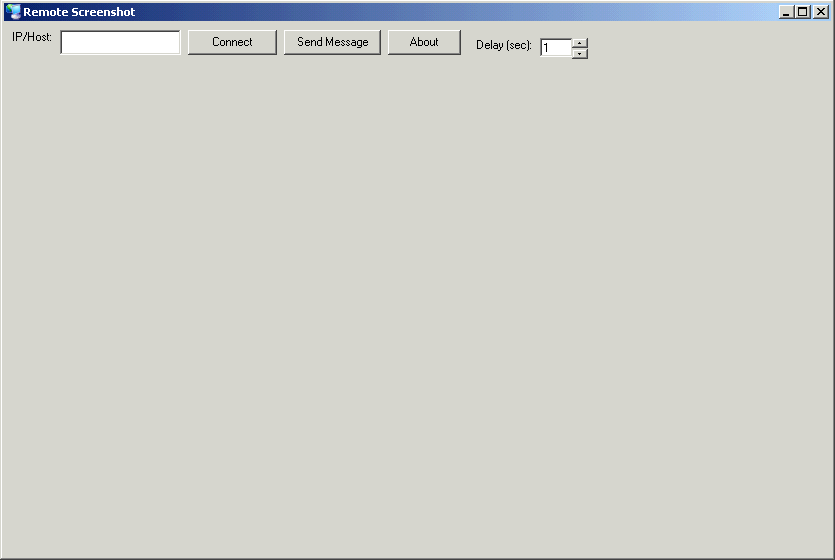Click empty title bar space beside the title
This screenshot has width=835, height=560.
click(x=450, y=12)
